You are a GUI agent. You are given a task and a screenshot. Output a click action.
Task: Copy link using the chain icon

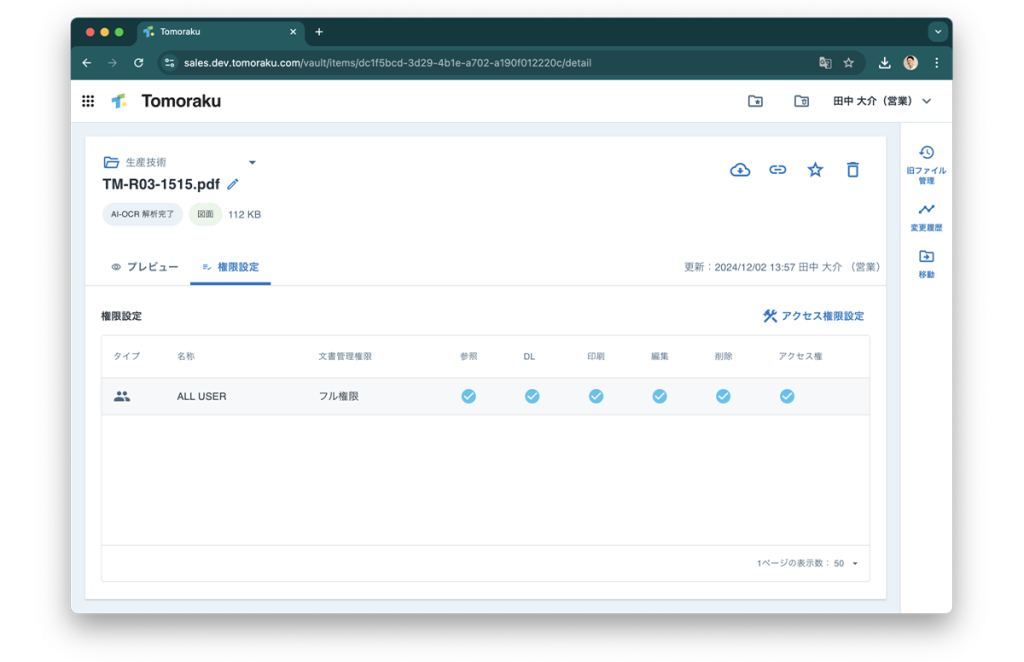[x=777, y=170]
